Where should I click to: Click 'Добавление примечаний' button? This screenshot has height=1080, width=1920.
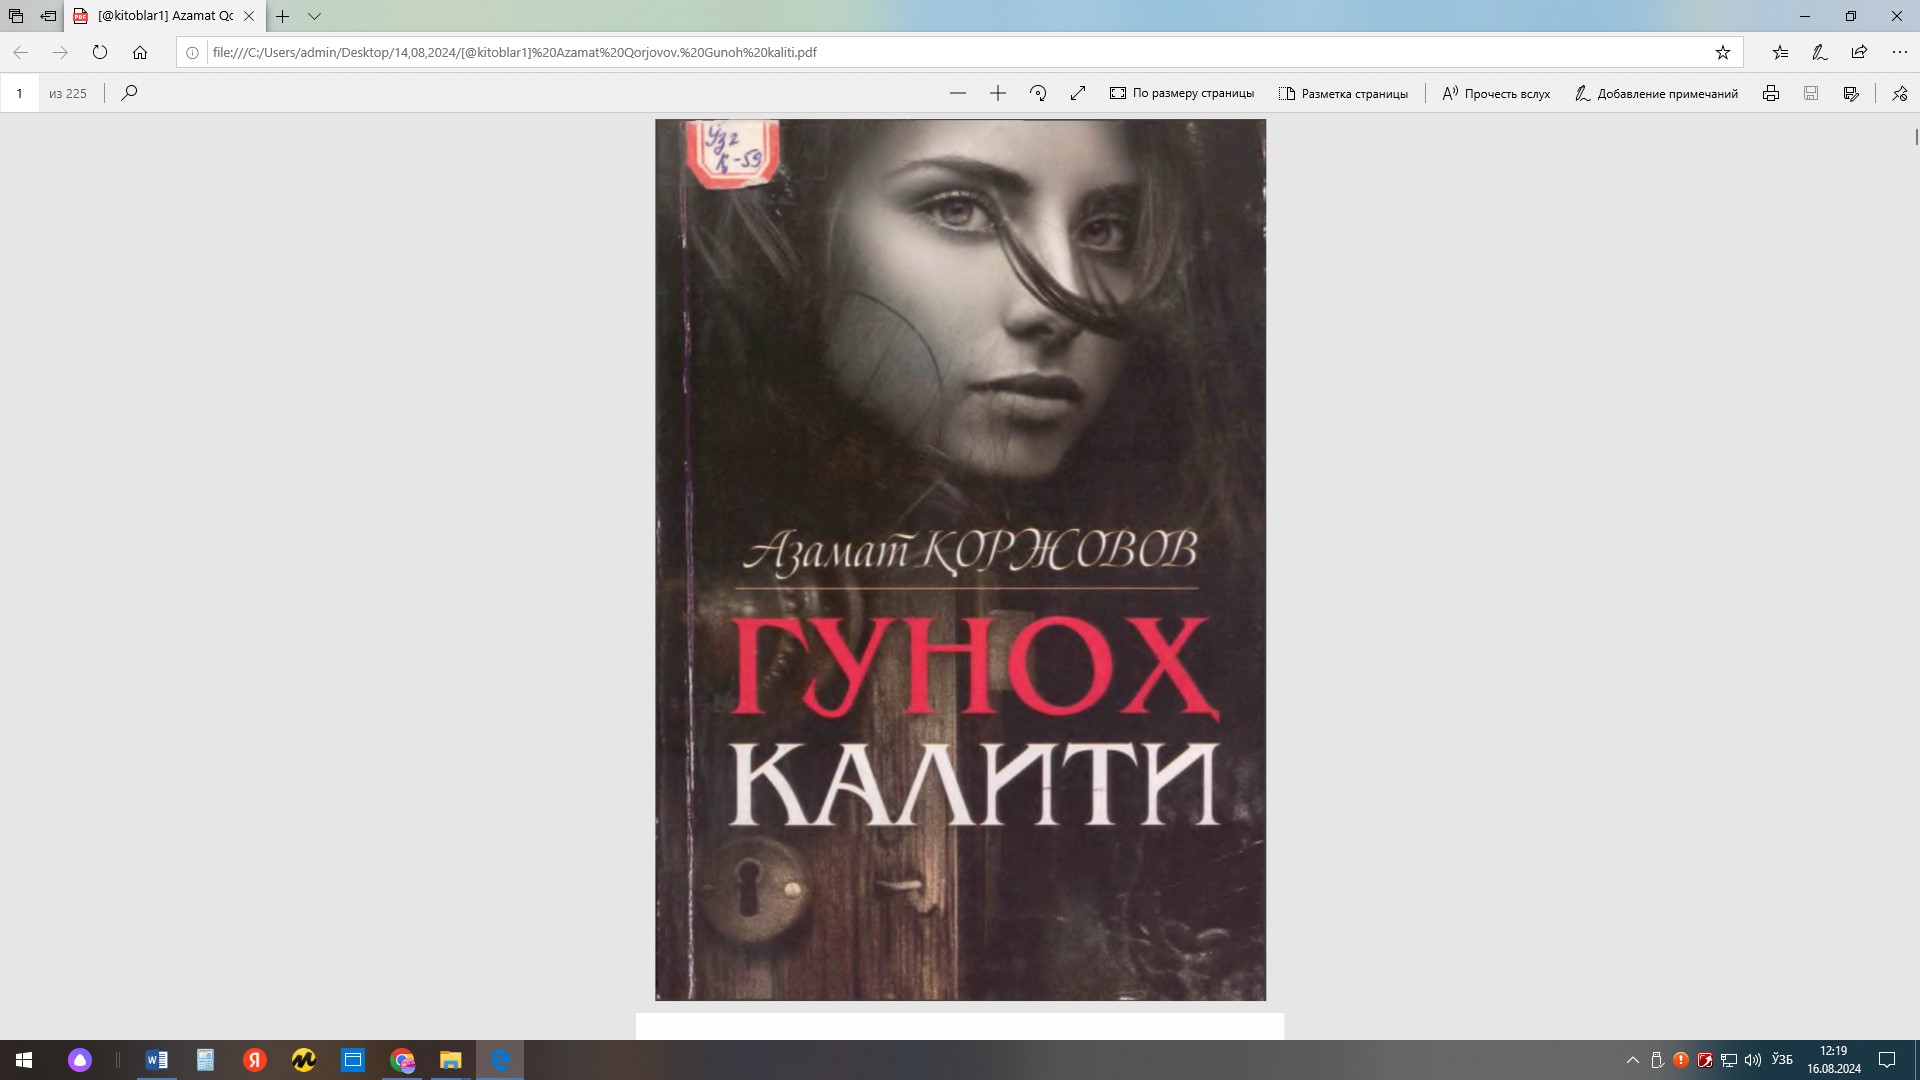(1656, 93)
